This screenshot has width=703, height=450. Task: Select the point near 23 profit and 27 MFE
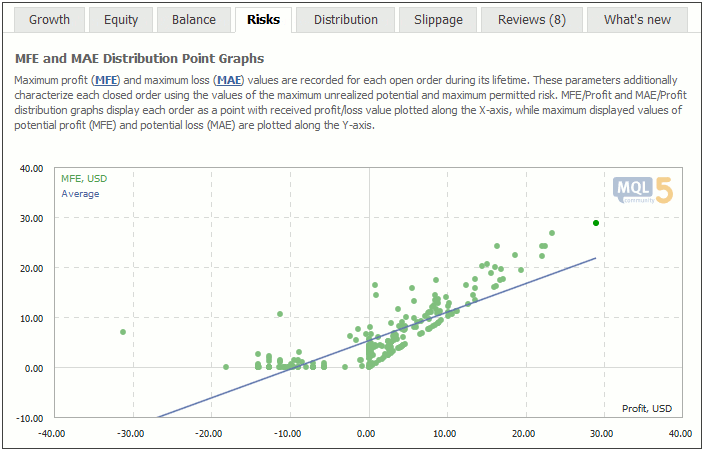(552, 233)
